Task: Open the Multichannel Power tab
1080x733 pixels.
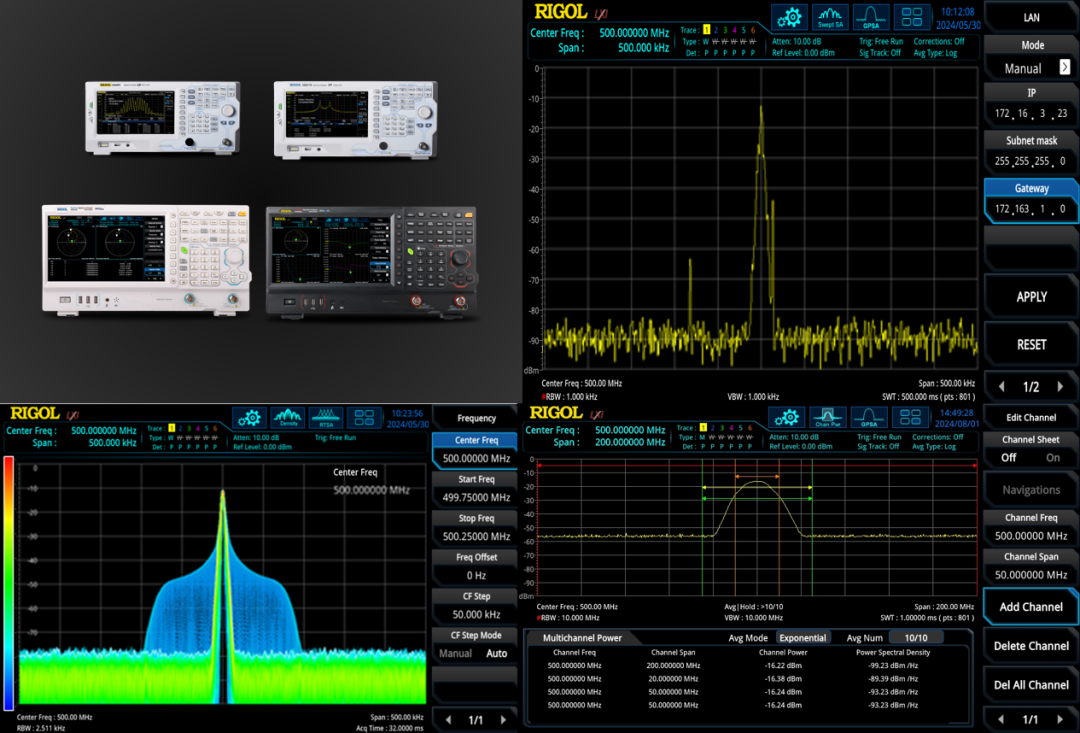Action: click(x=581, y=638)
